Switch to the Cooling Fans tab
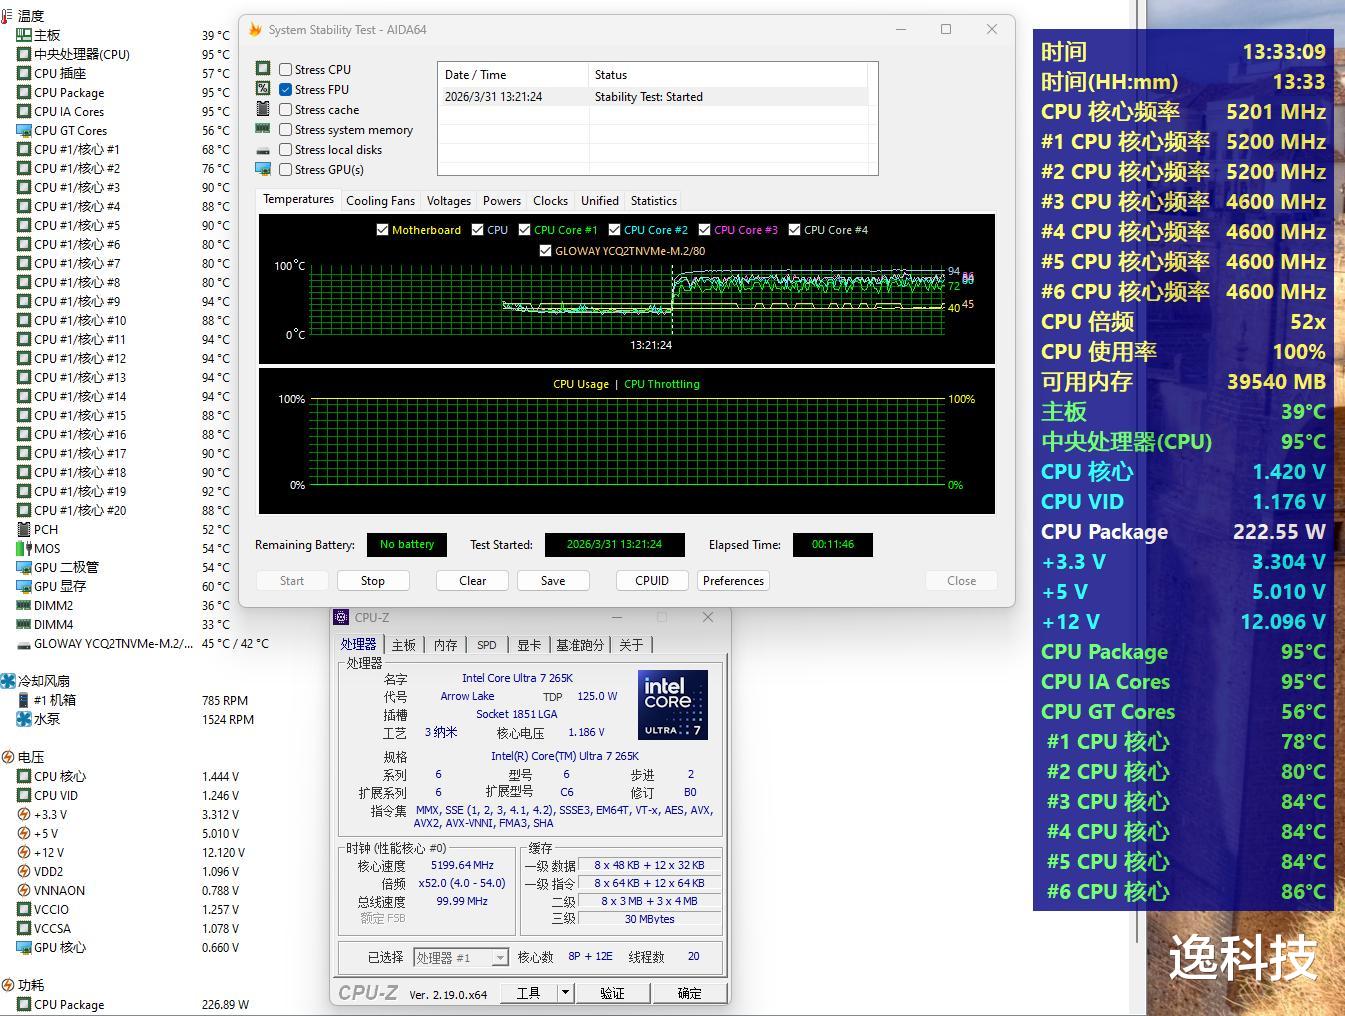 [380, 201]
